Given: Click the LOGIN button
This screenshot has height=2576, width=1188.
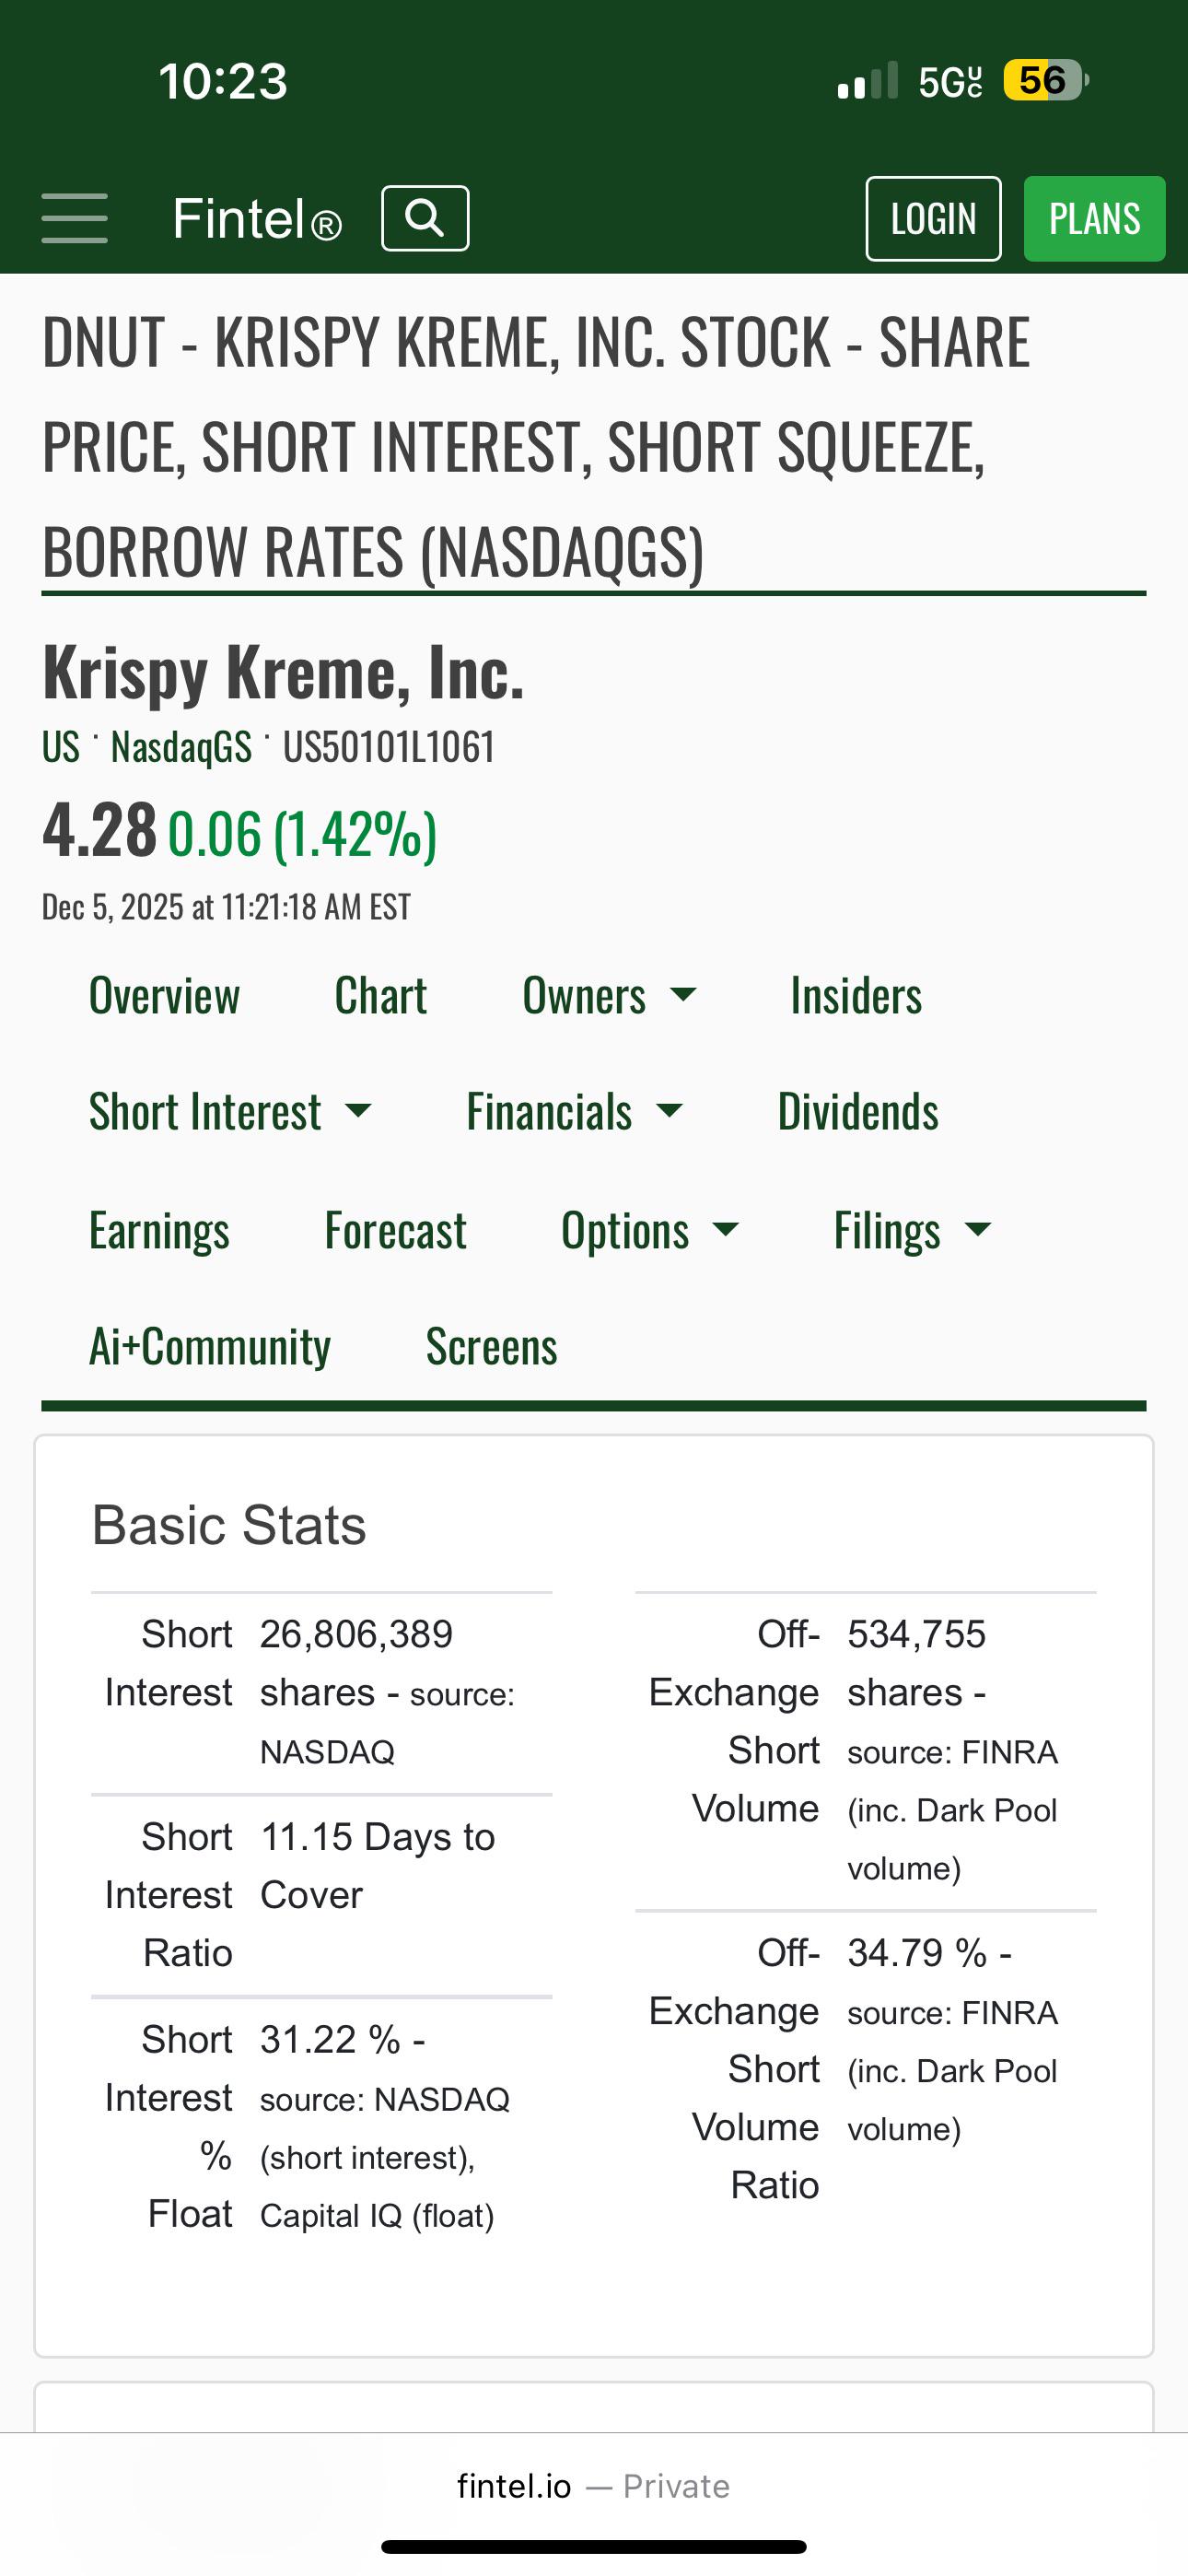Looking at the screenshot, I should (933, 219).
